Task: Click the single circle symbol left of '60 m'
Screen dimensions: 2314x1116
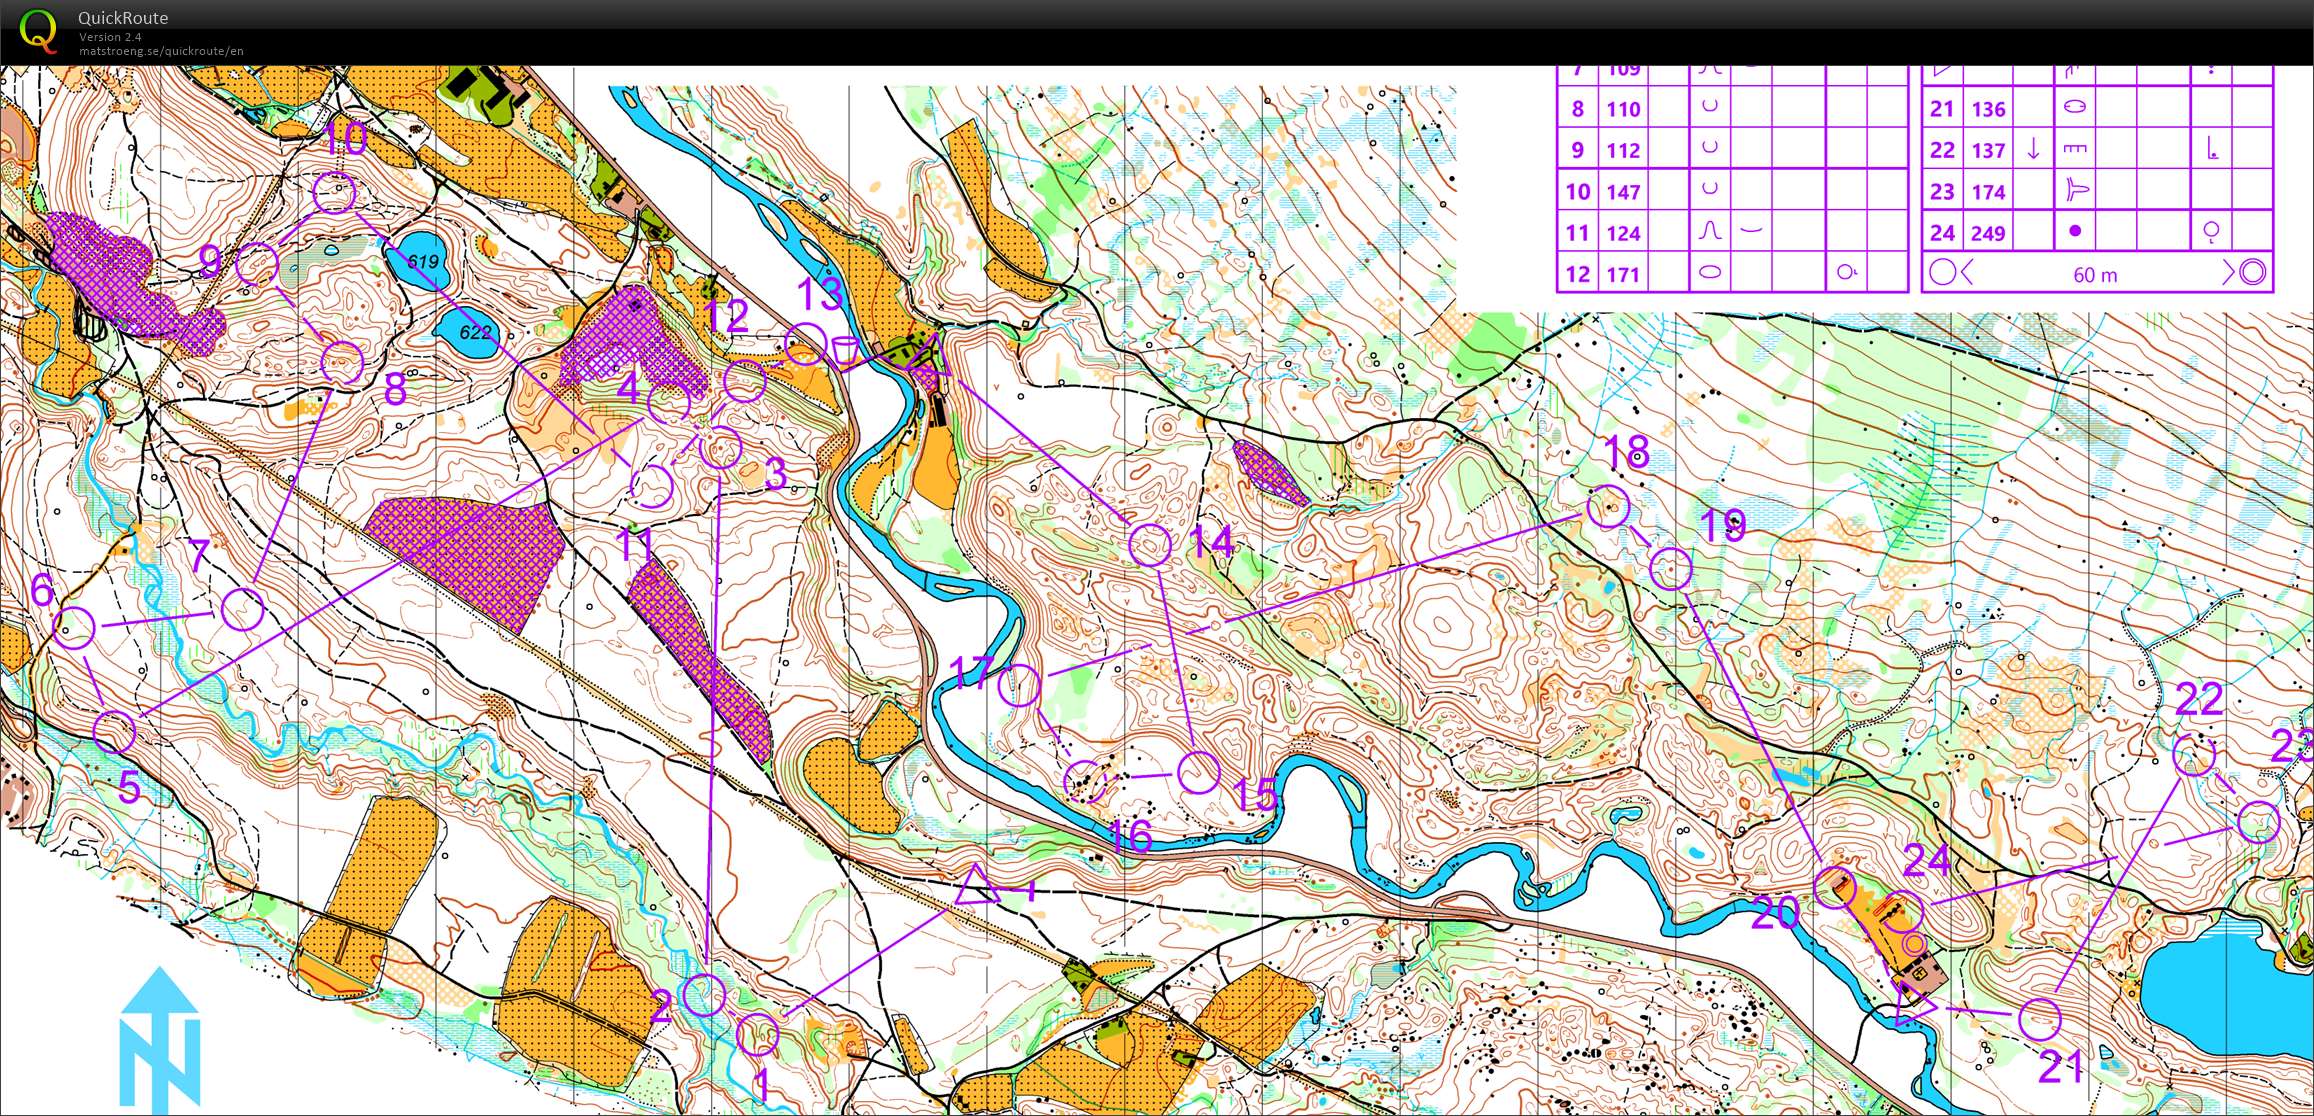Action: 1942,272
